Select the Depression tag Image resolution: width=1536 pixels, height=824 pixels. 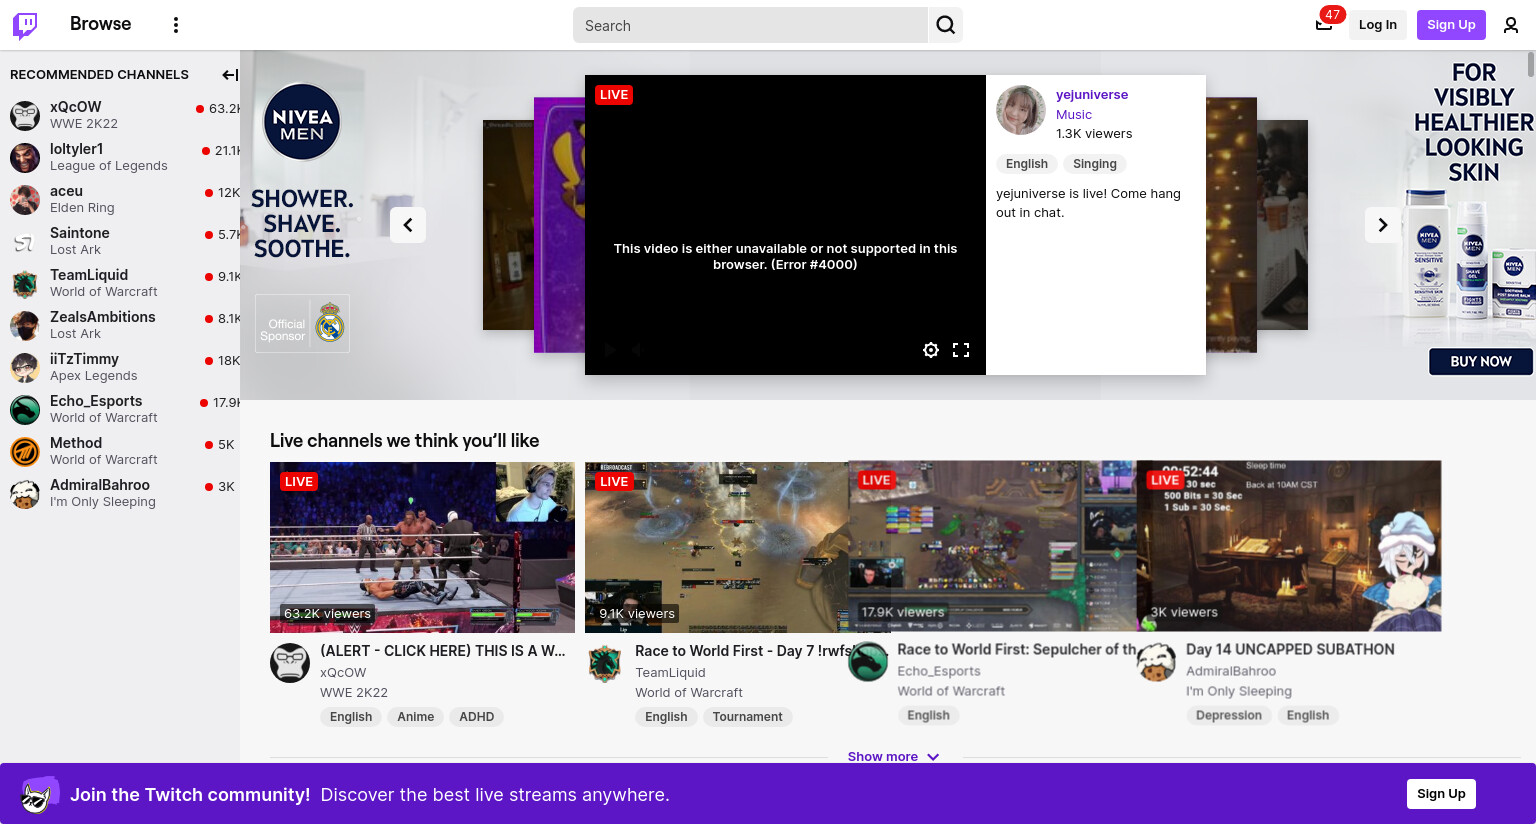pos(1229,715)
